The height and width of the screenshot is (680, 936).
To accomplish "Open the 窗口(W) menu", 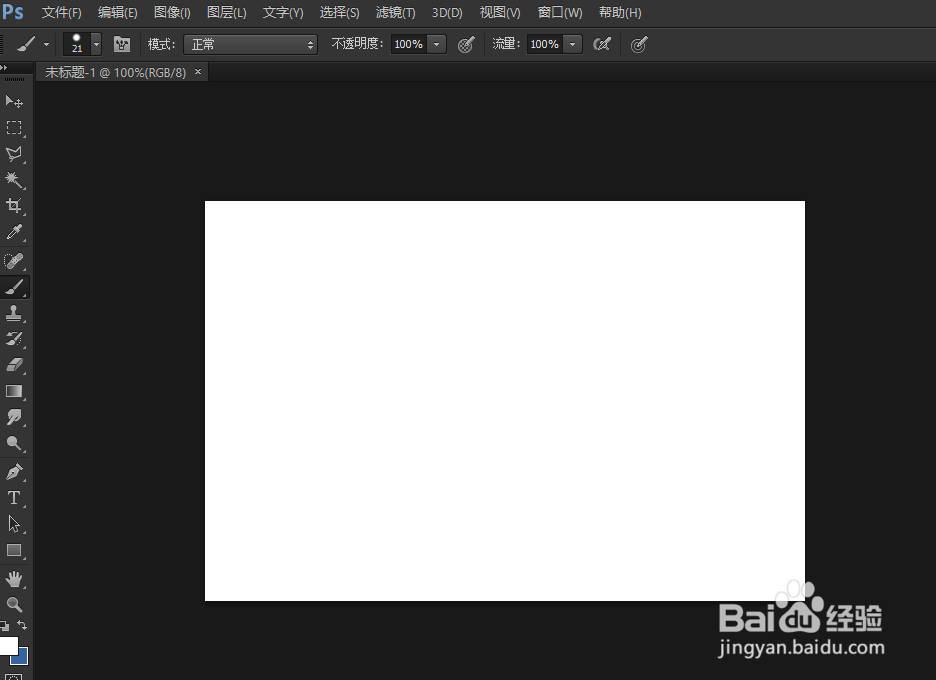I will (560, 13).
